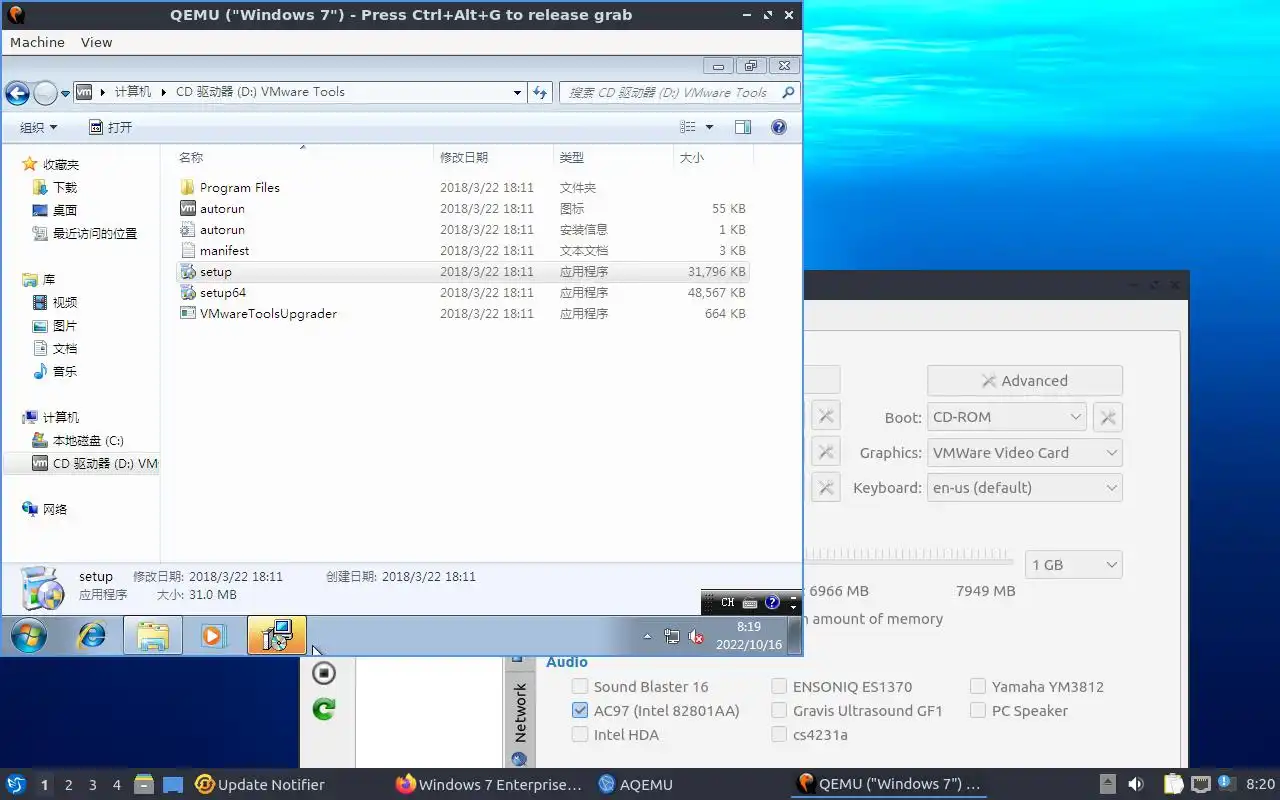This screenshot has height=800, width=1280.
Task: Click the 修改日期 column header
Action: [x=494, y=157]
